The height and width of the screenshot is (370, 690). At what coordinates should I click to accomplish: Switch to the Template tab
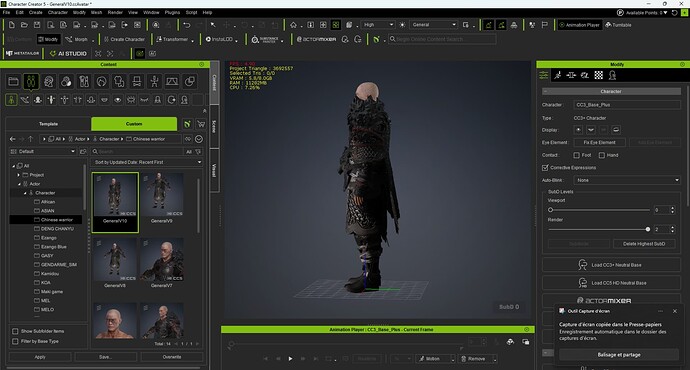48,124
